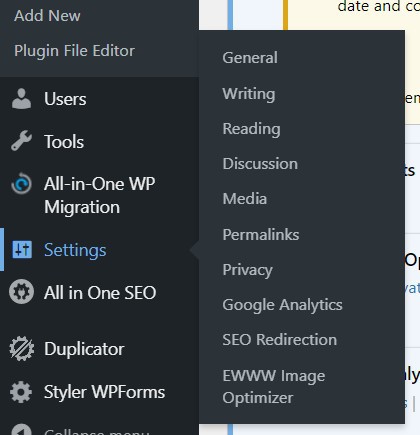Click the Duplicator gear icon
Viewport: 420px width, 435px height.
pos(21,349)
